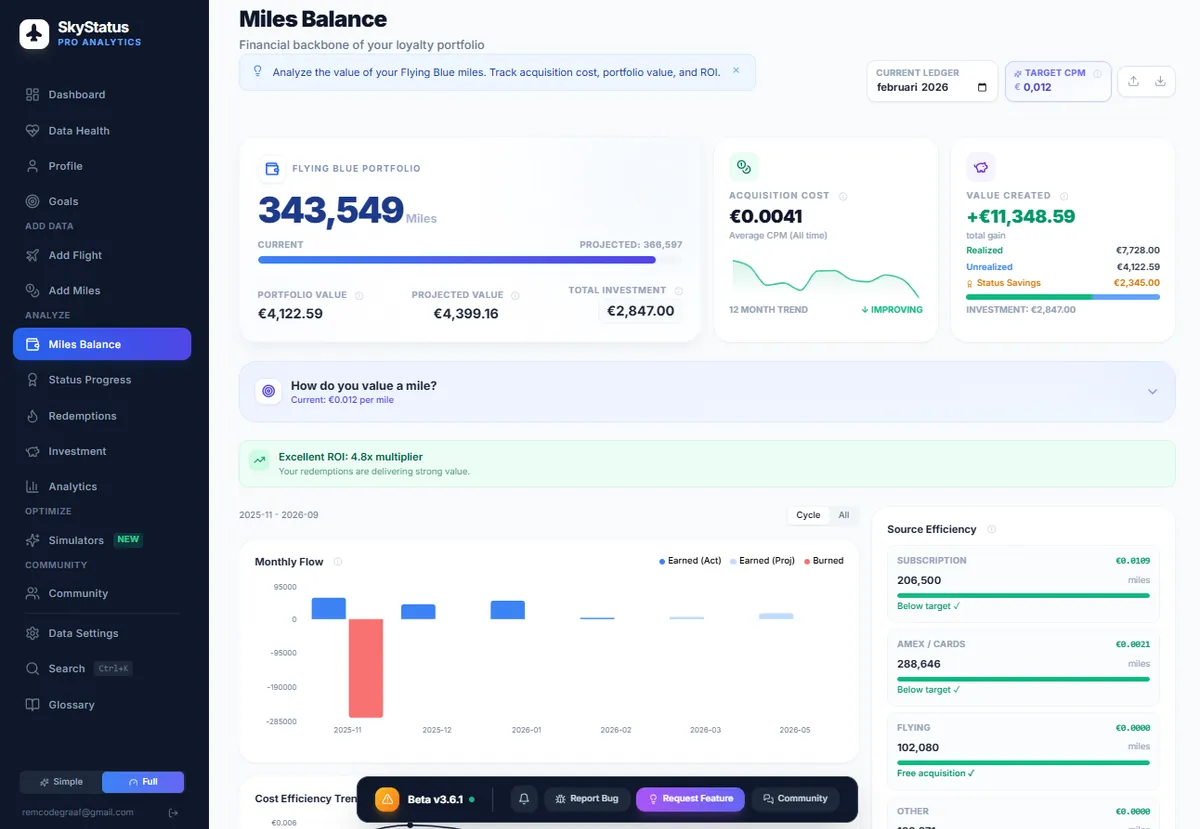Switch the chart range to All
The width and height of the screenshot is (1200, 829).
click(x=845, y=514)
